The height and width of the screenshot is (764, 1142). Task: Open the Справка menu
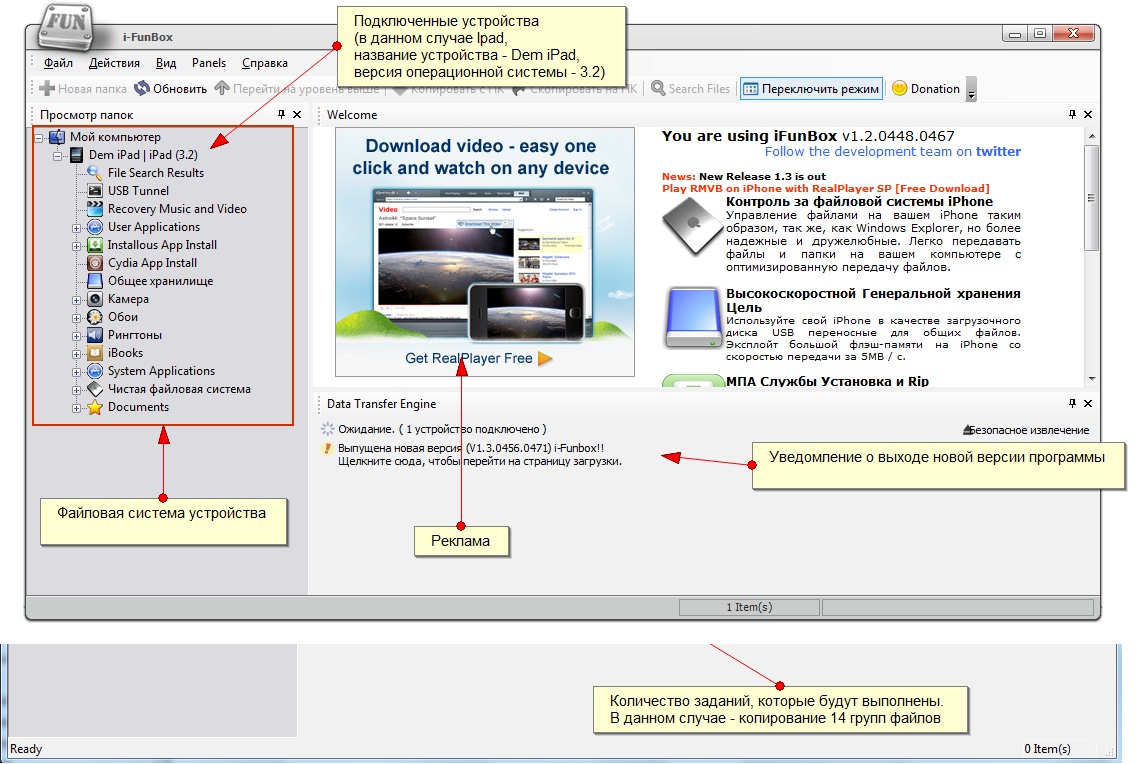265,63
